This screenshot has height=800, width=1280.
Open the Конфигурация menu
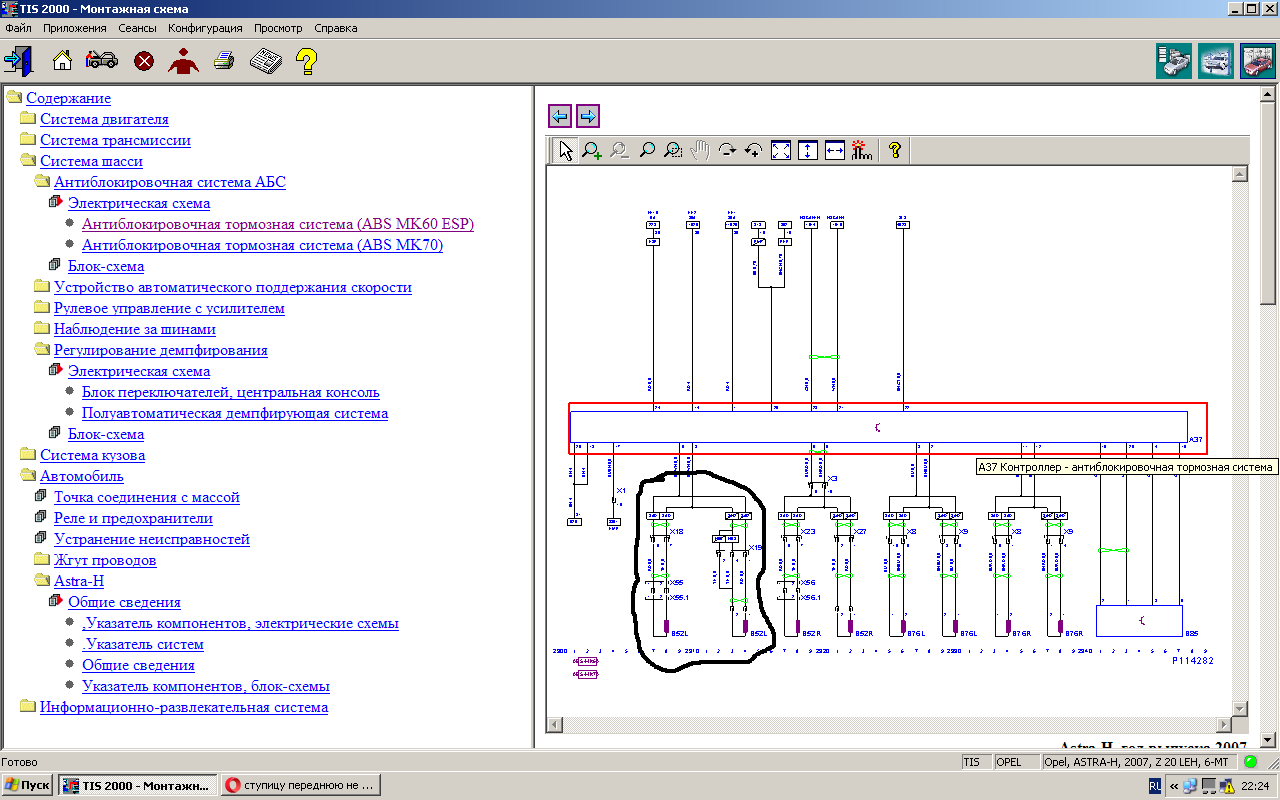[205, 28]
